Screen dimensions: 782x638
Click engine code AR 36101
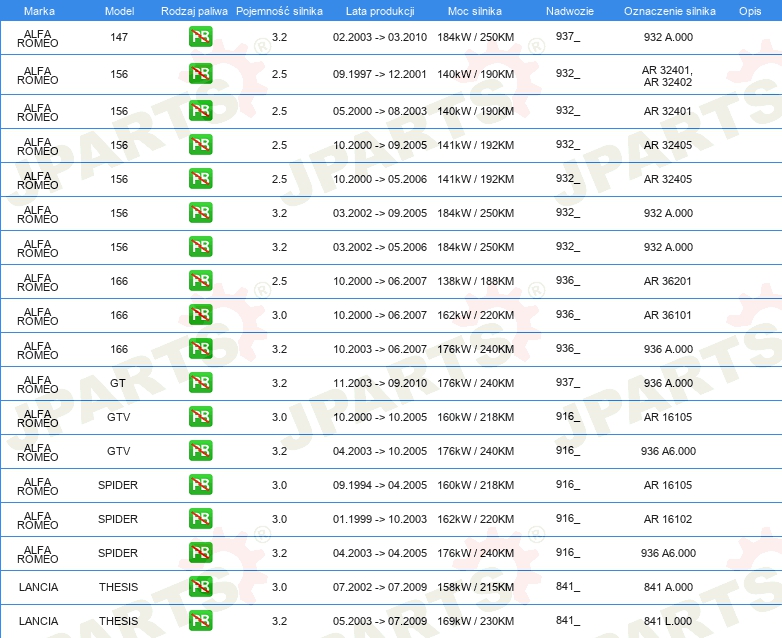(x=667, y=315)
